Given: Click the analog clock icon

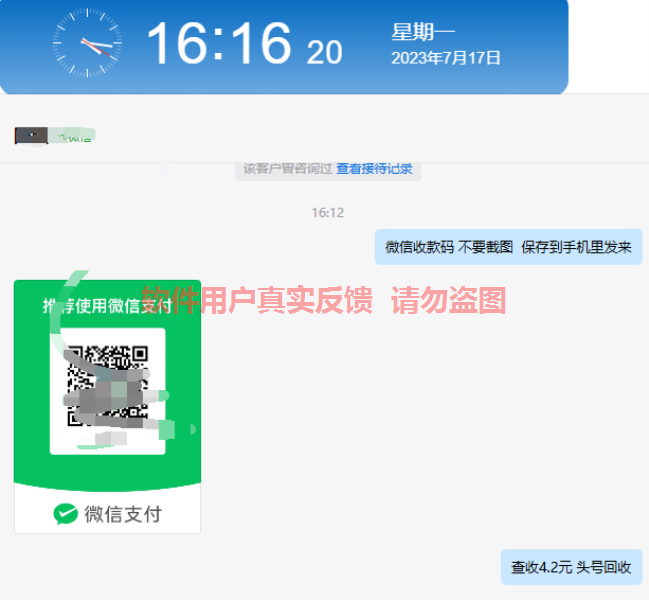Looking at the screenshot, I should click(87, 43).
